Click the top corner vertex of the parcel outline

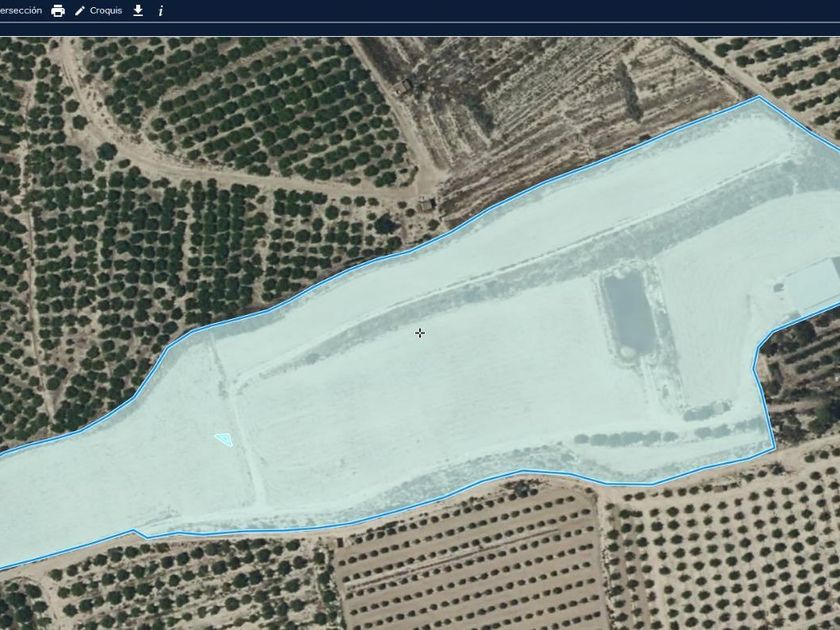759,98
